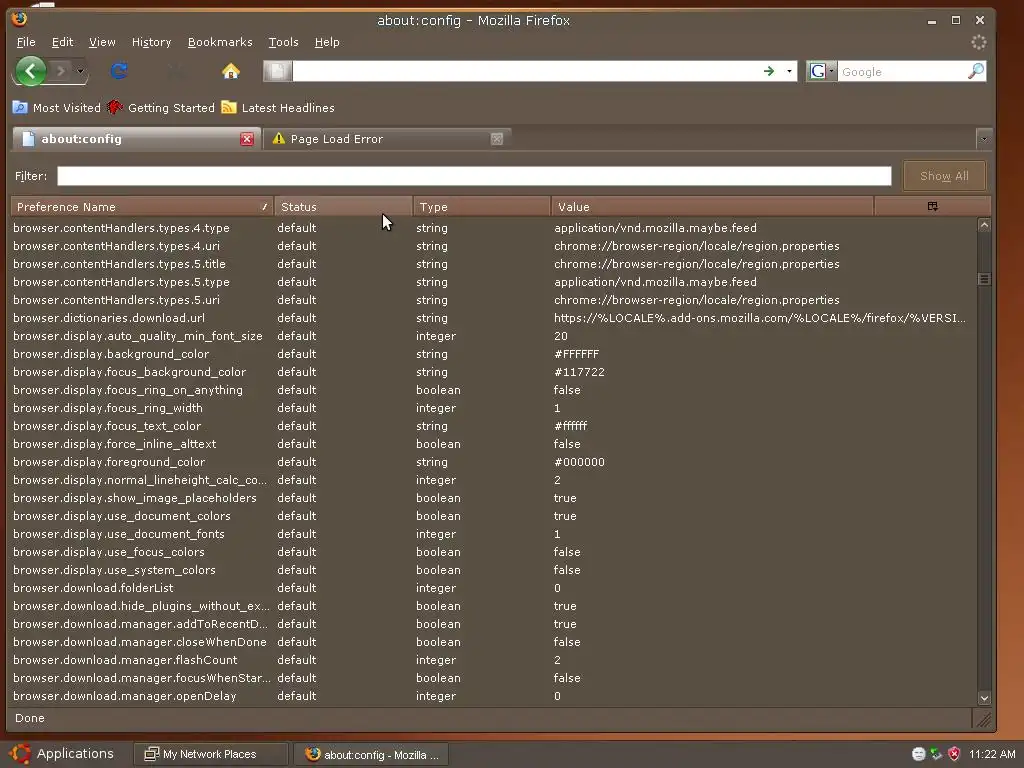Open the File menu
This screenshot has height=768, width=1024.
coord(26,42)
